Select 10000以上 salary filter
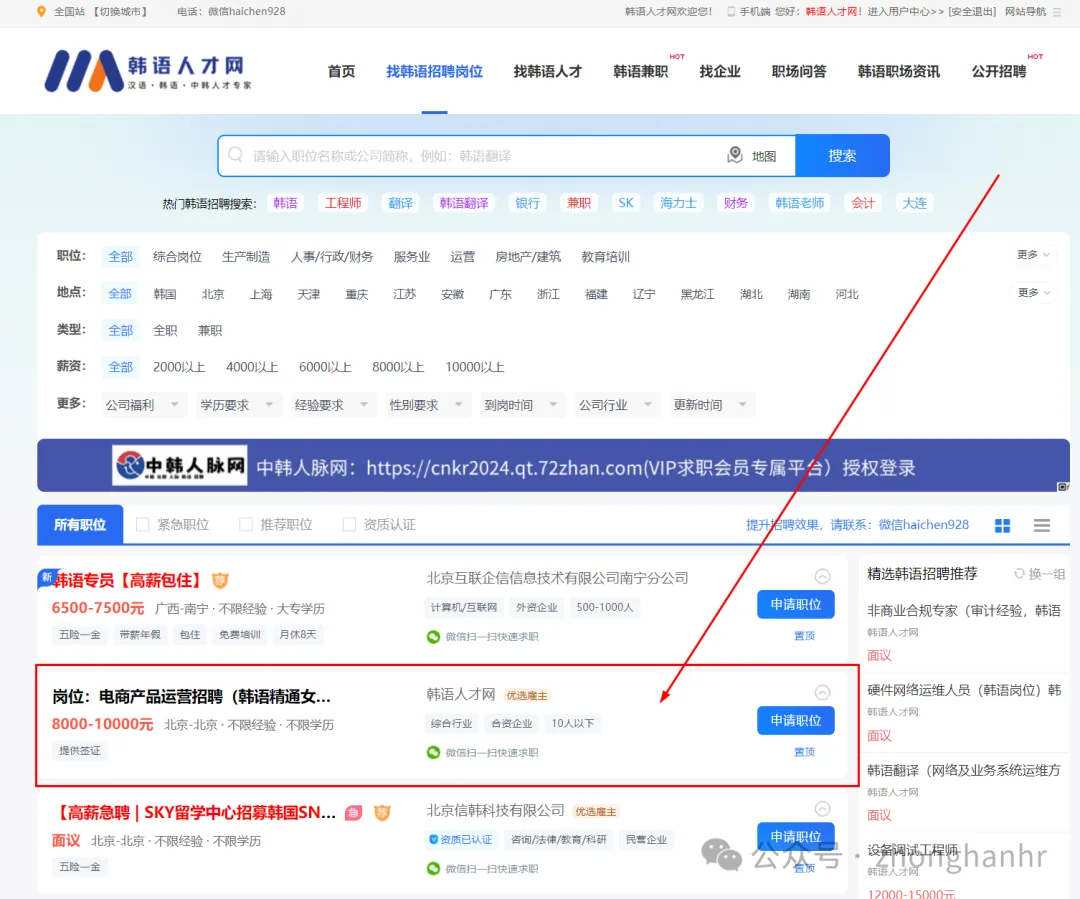Viewport: 1080px width, 899px height. 475,367
